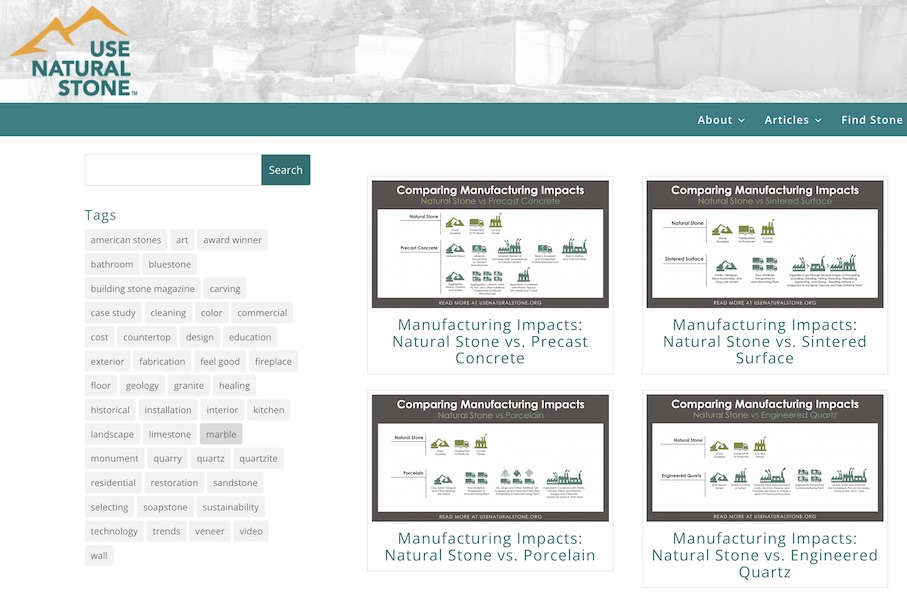The image size is (907, 597).
Task: Read article title Natural Stone vs. Precast Concrete
Action: click(x=490, y=341)
